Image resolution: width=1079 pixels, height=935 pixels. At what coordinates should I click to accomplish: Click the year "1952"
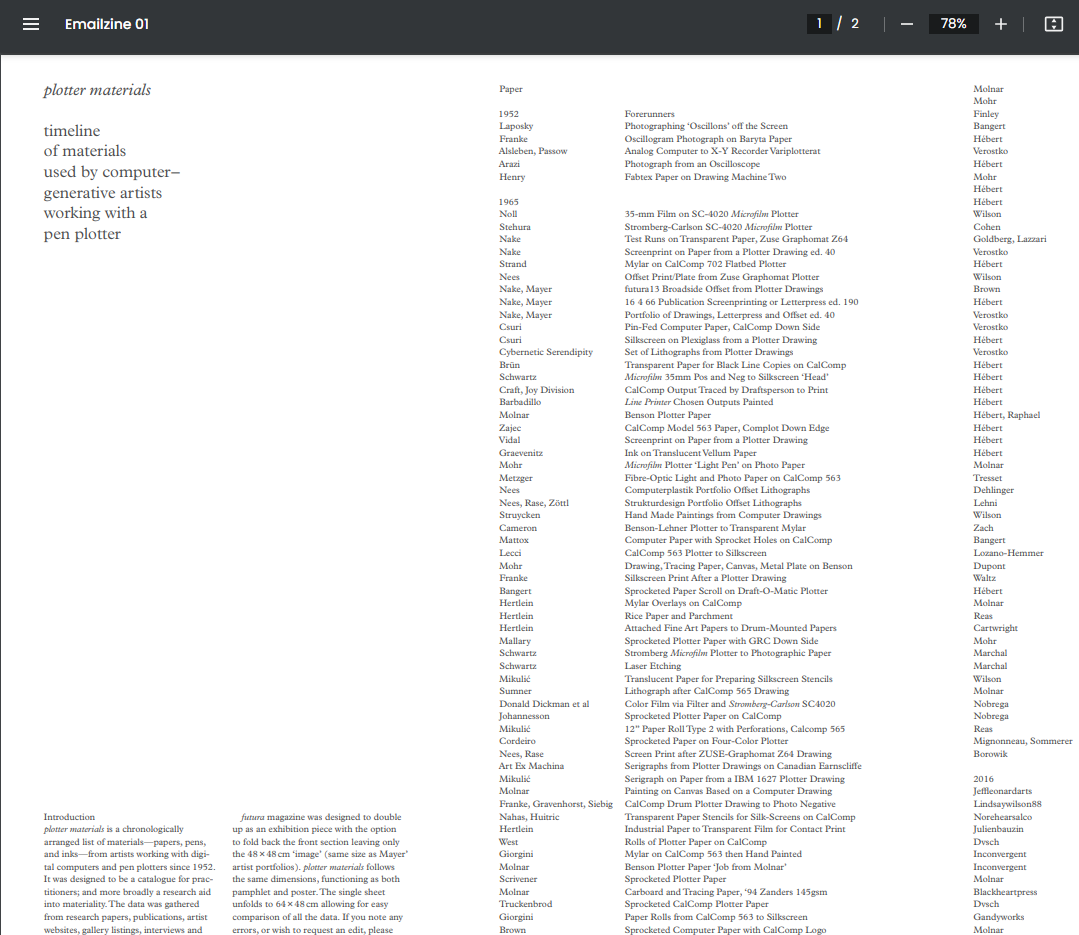509,114
